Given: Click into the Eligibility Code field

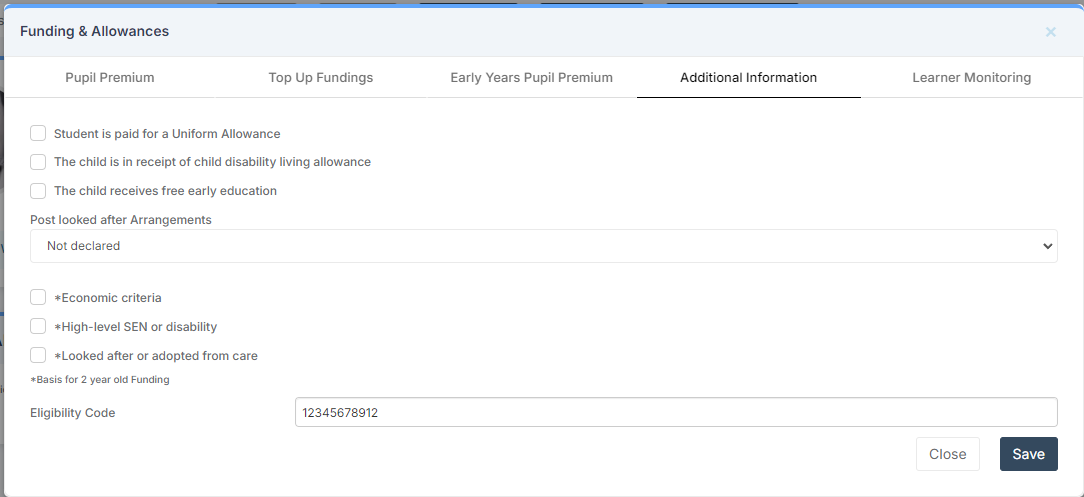Looking at the screenshot, I should (x=676, y=412).
